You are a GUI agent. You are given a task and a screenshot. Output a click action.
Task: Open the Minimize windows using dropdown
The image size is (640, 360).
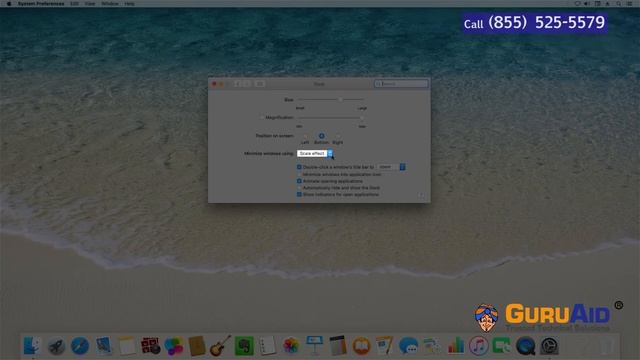(x=315, y=153)
